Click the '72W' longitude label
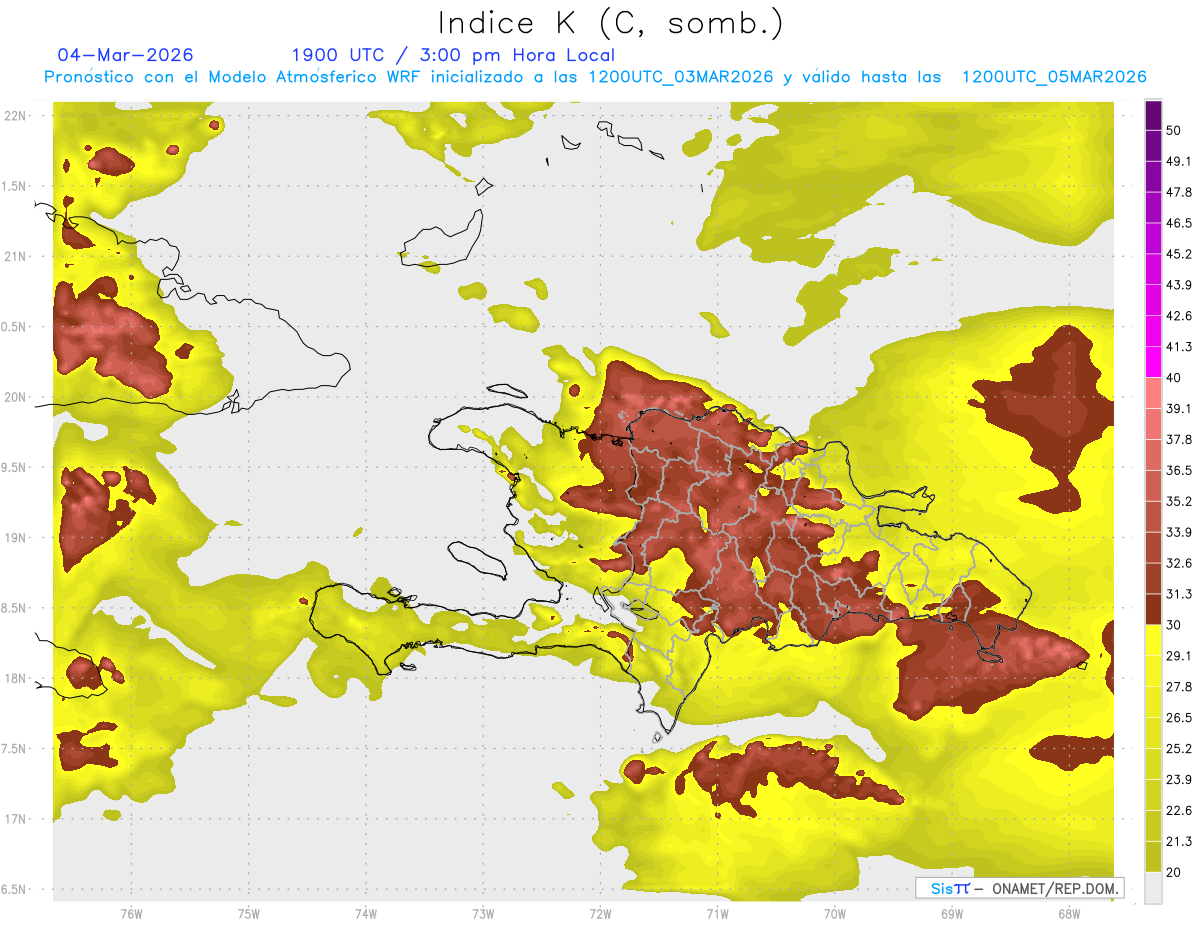Image resolution: width=1200 pixels, height=927 pixels. coord(600,913)
